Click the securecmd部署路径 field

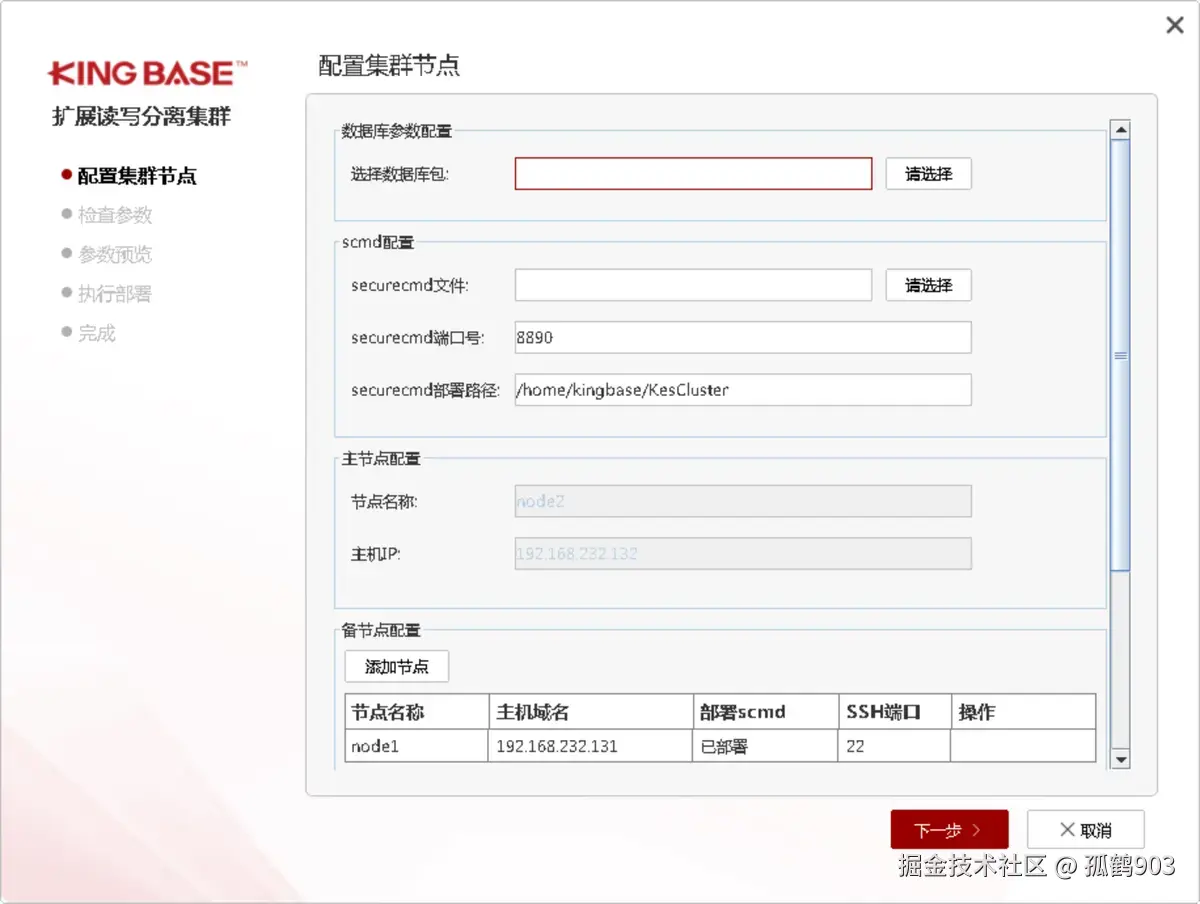743,390
